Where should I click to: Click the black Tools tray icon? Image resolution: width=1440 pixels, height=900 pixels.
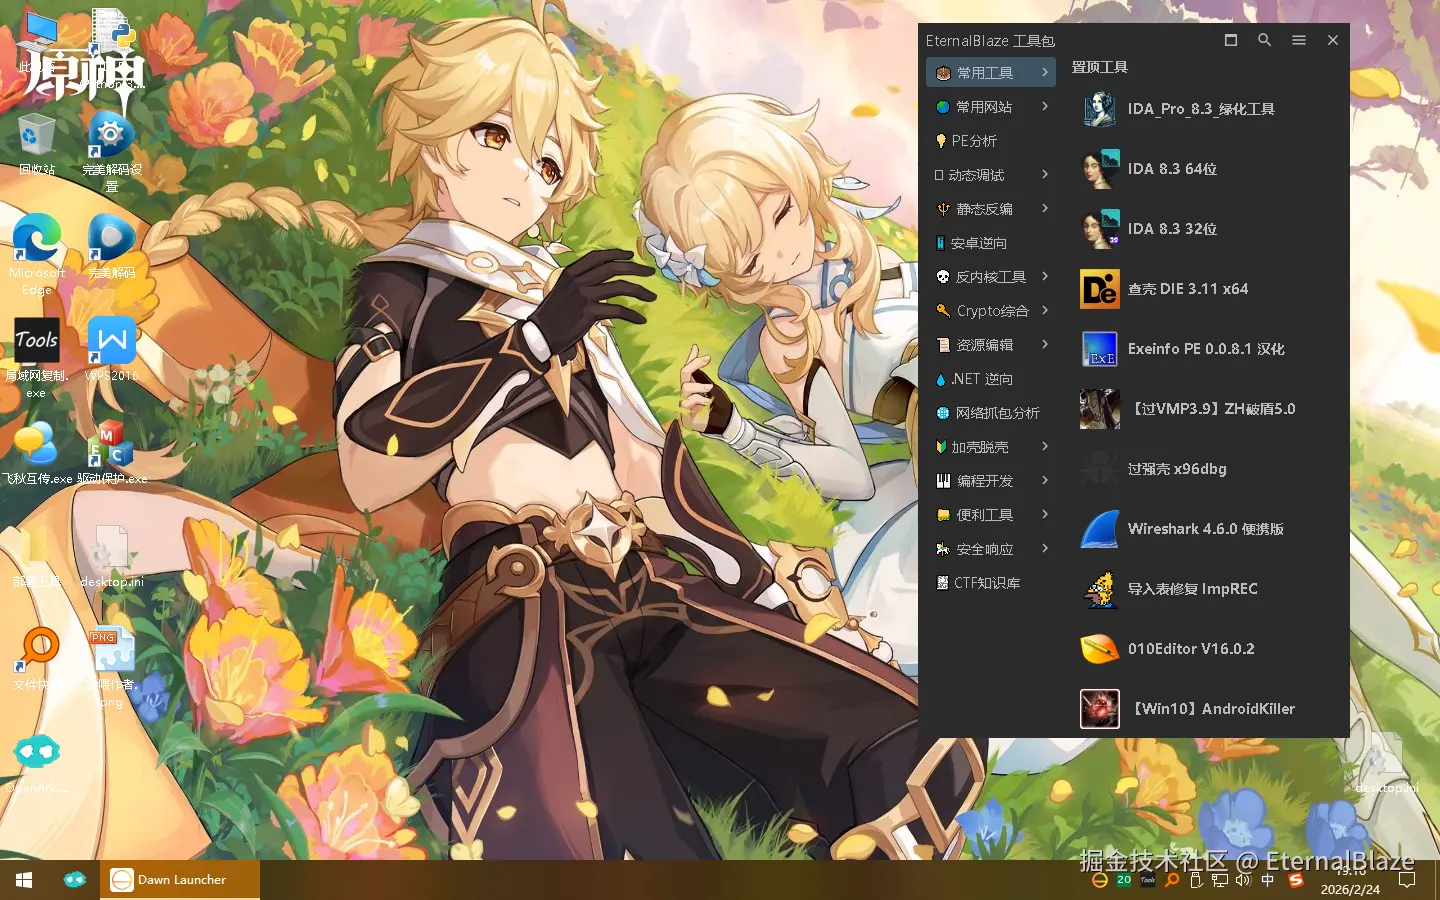[1148, 880]
